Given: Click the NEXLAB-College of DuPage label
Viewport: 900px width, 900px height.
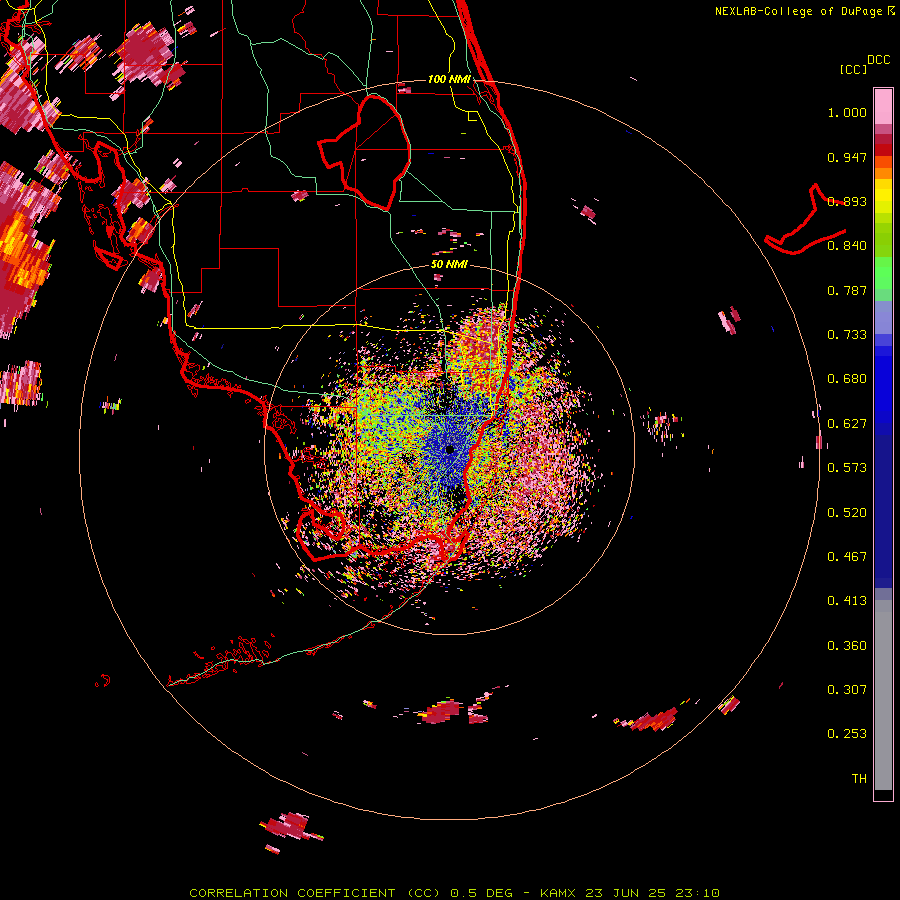Looking at the screenshot, I should [805, 11].
